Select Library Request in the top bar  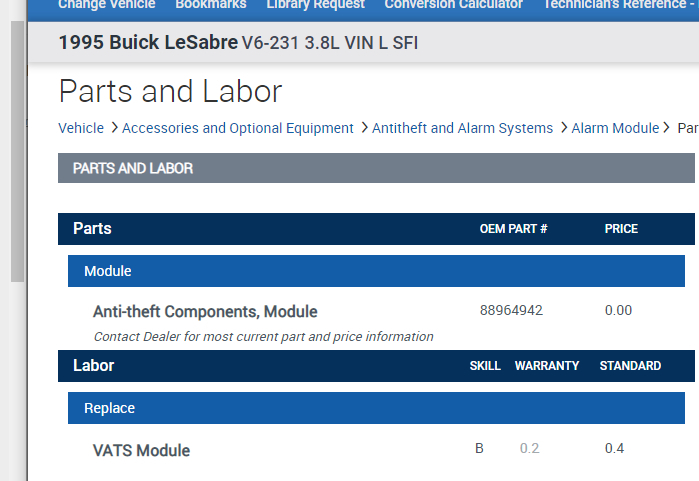click(x=315, y=5)
